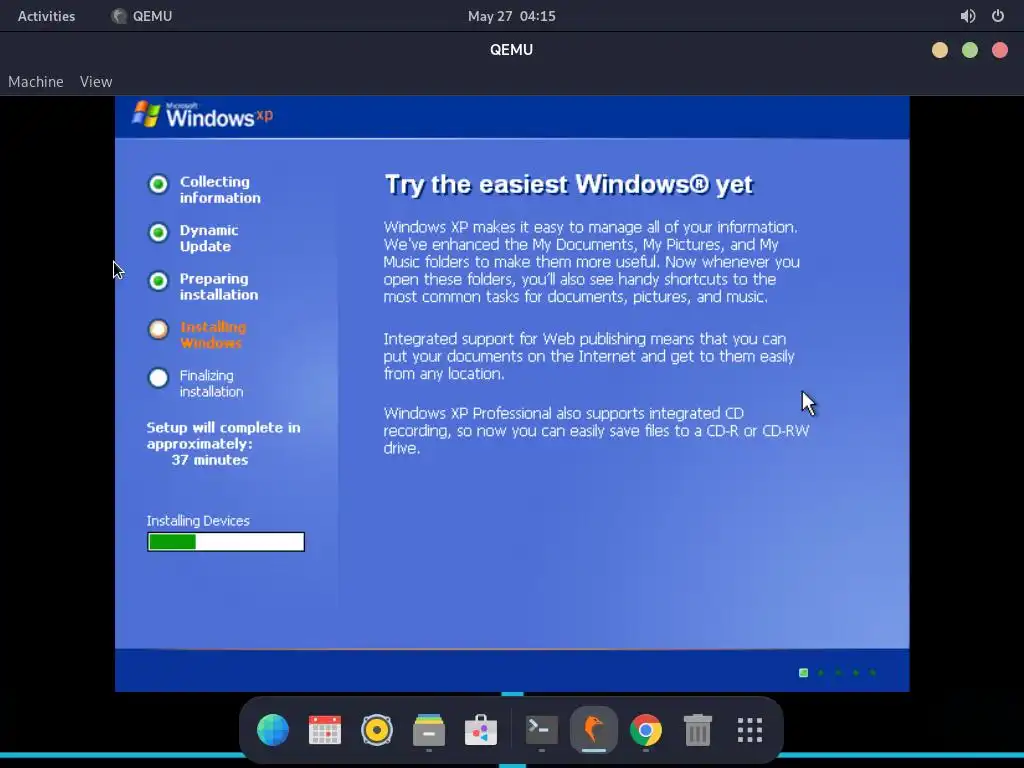Image resolution: width=1024 pixels, height=768 pixels.
Task: Click the Collecting information step indicator
Action: [158, 185]
